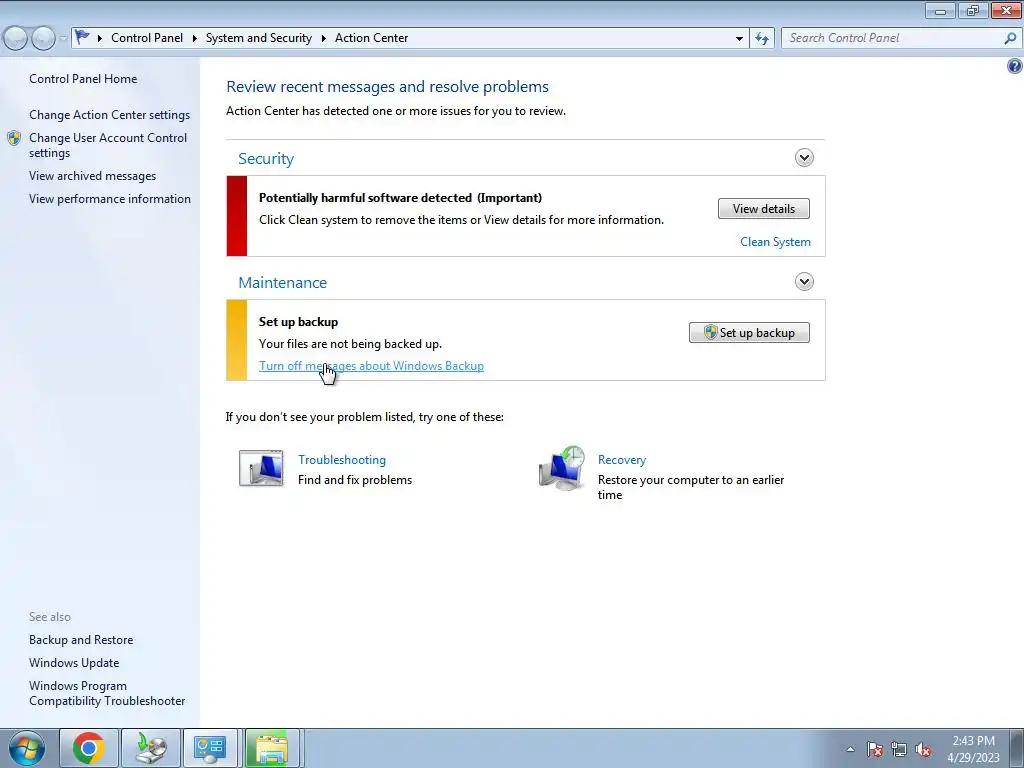
Task: Show hidden tray icons arrow
Action: point(850,749)
